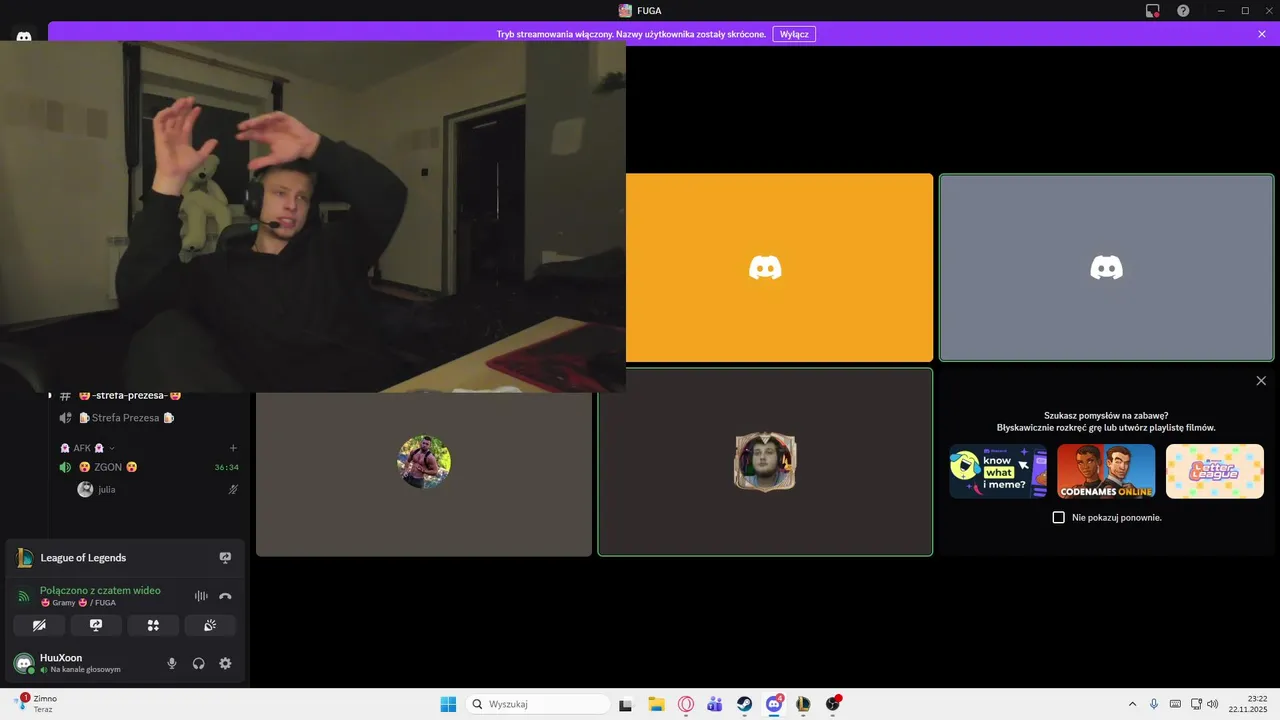Select the tile with the muscular avatar
Screen dimensions: 1280x720
pyautogui.click(x=424, y=473)
